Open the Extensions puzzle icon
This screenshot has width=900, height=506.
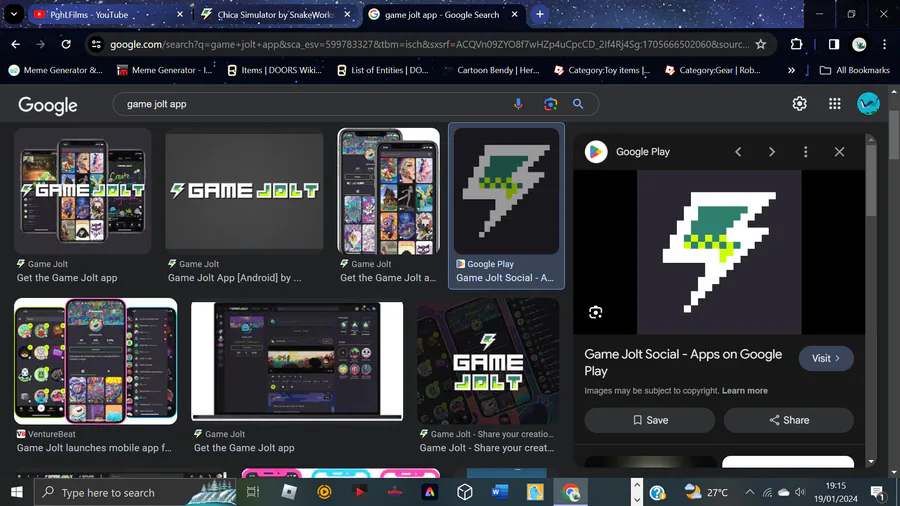pyautogui.click(x=796, y=44)
